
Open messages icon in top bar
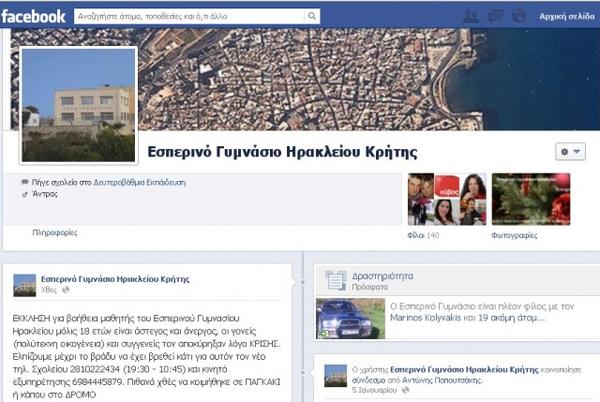click(x=496, y=16)
